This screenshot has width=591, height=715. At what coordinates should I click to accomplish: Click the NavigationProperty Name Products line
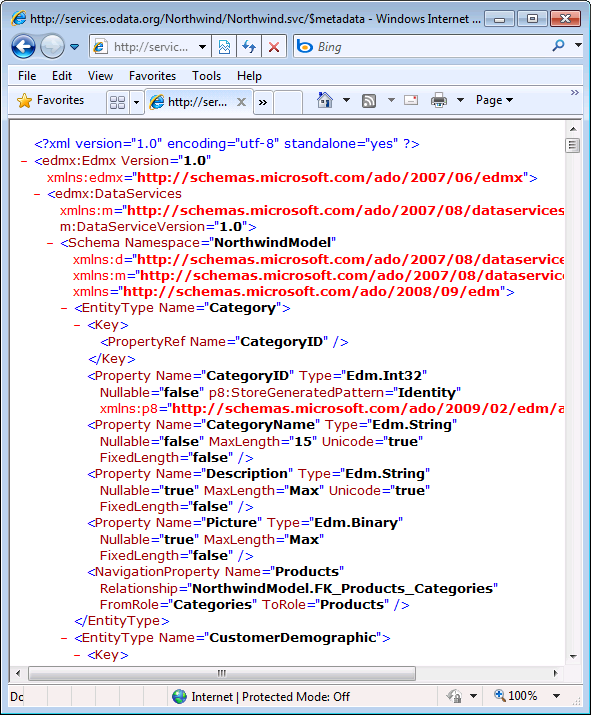[216, 572]
